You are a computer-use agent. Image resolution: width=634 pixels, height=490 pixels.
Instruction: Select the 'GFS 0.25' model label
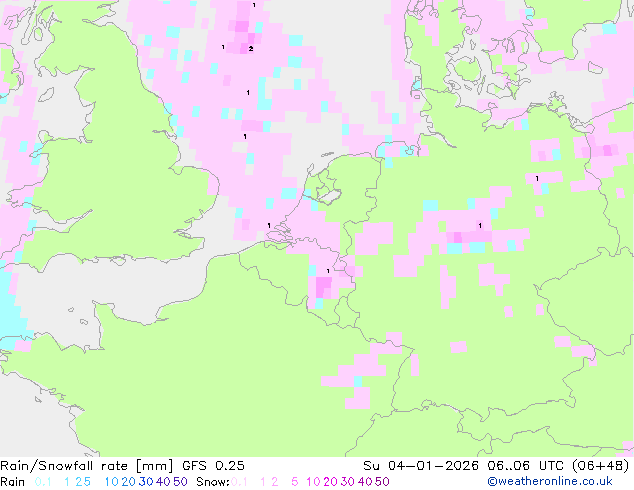[213, 466]
